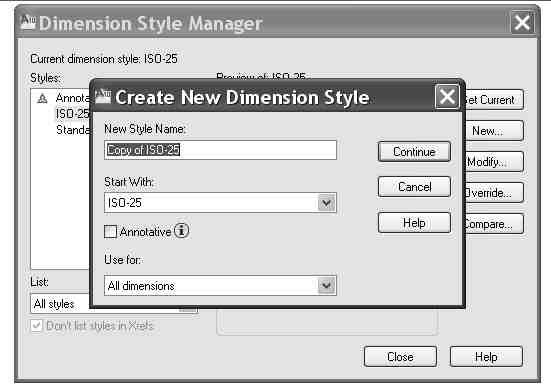Click Help in Create New Dimension Style

point(414,222)
